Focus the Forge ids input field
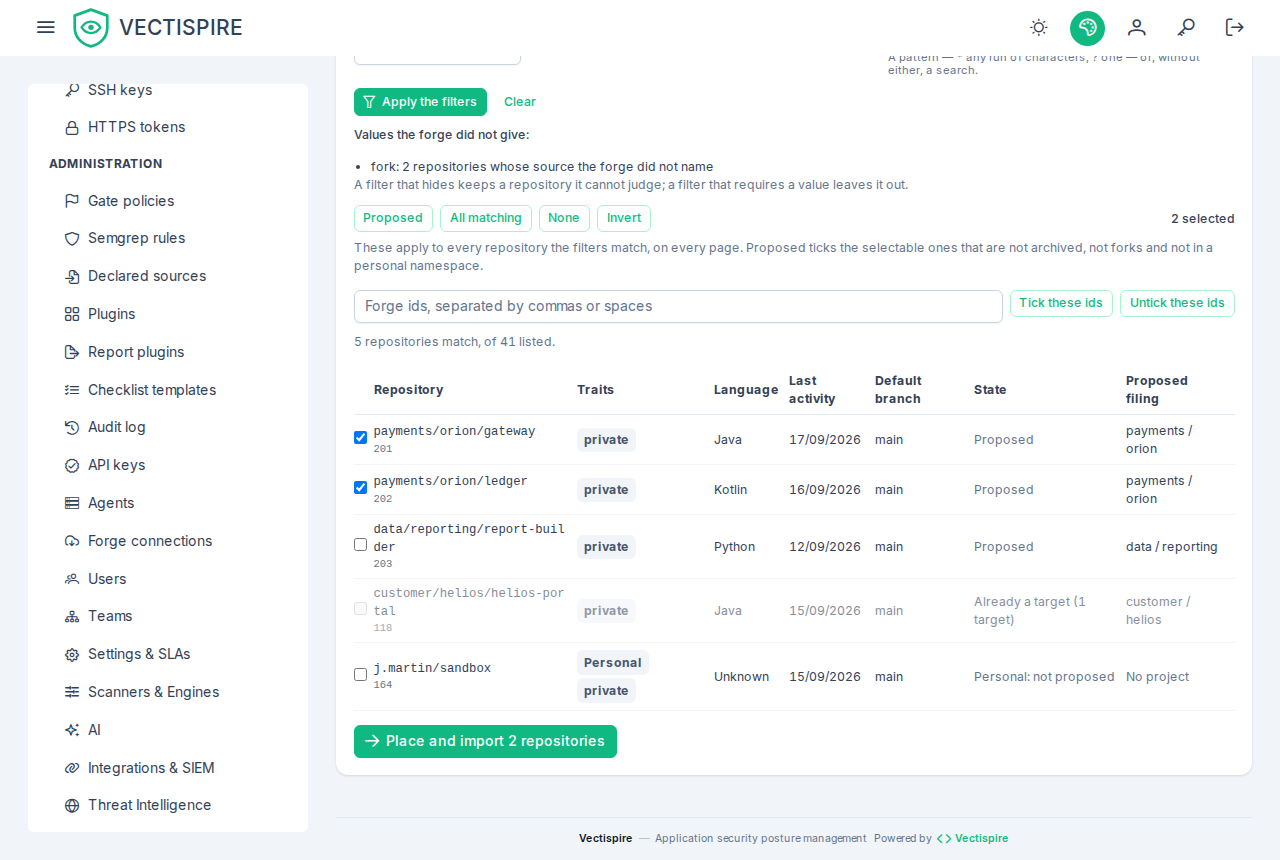Viewport: 1280px width, 860px height. (x=678, y=306)
